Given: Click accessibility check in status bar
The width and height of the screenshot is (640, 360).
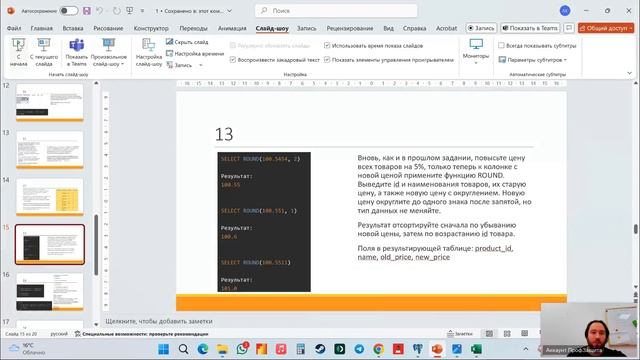Looking at the screenshot, I should pos(142,334).
